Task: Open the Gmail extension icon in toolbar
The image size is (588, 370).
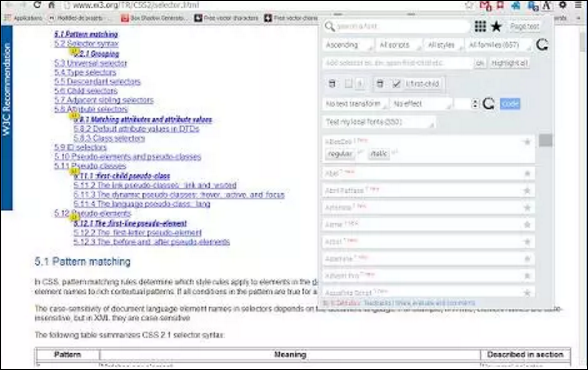Action: [485, 5]
